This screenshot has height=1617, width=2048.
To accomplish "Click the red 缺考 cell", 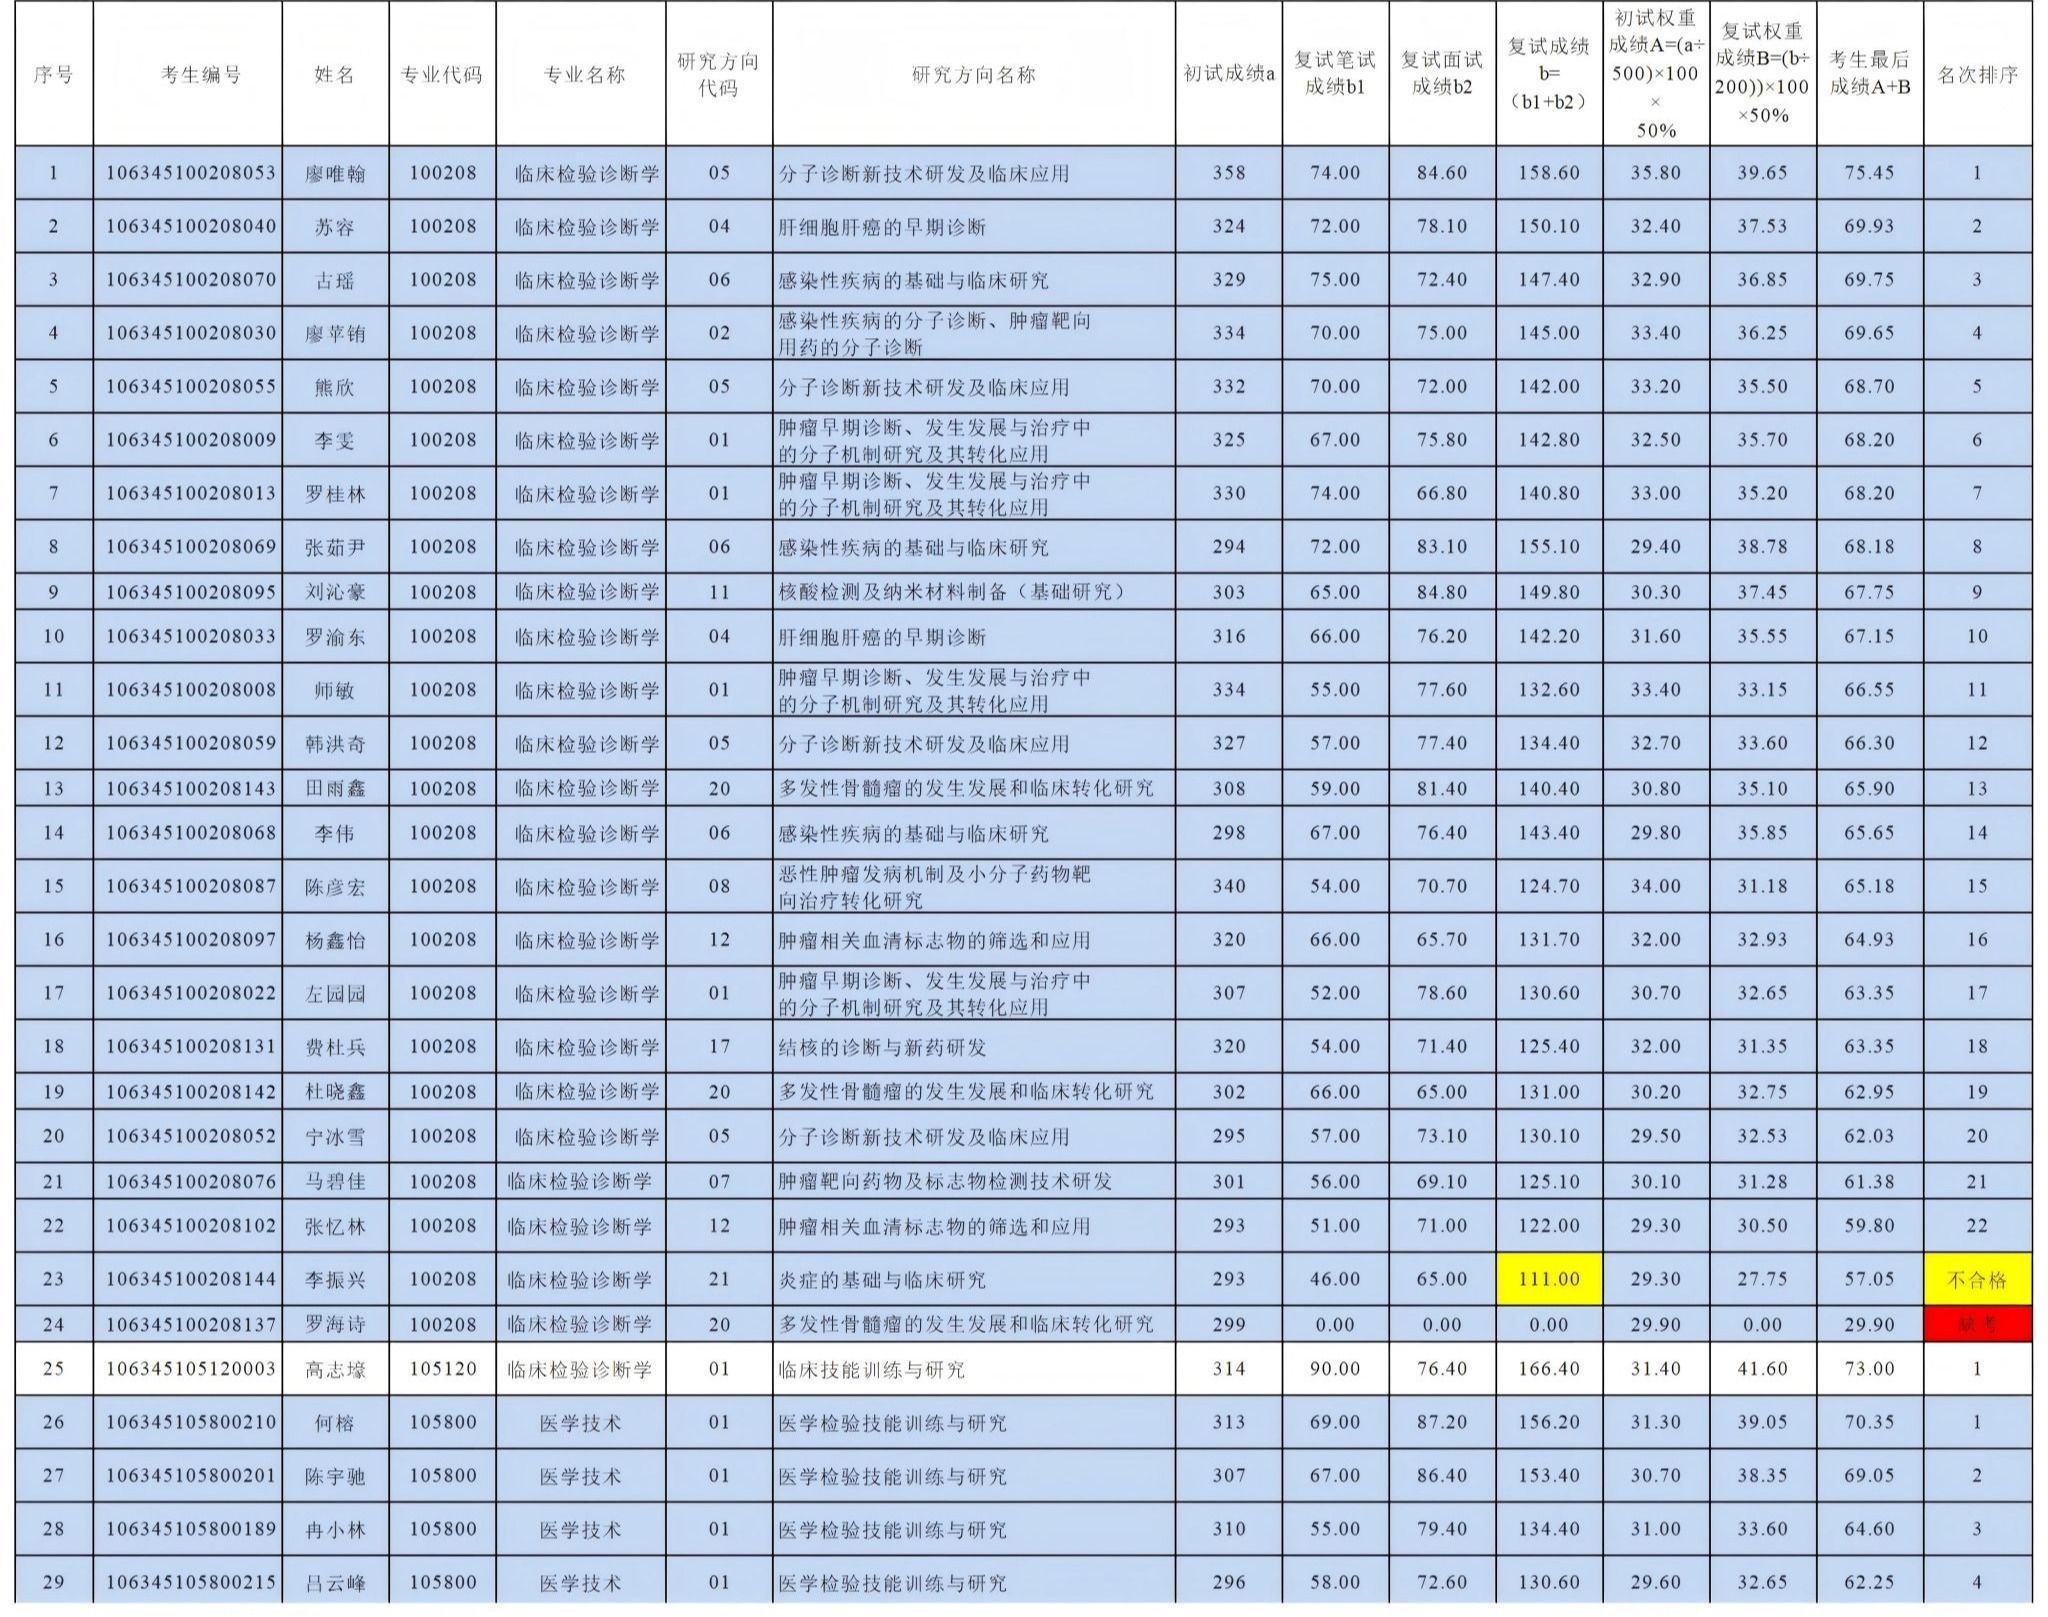I will click(1977, 1324).
